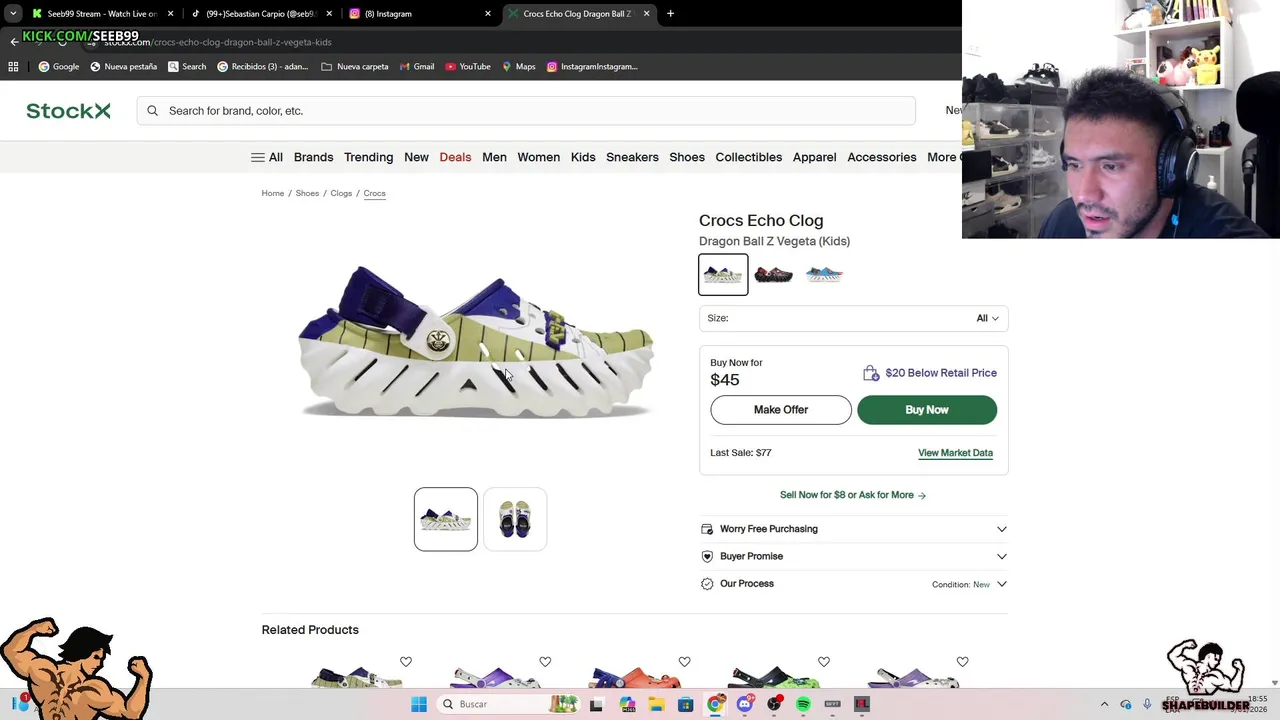Open Spotify from the taskbar
The width and height of the screenshot is (1280, 720).
click(x=803, y=704)
